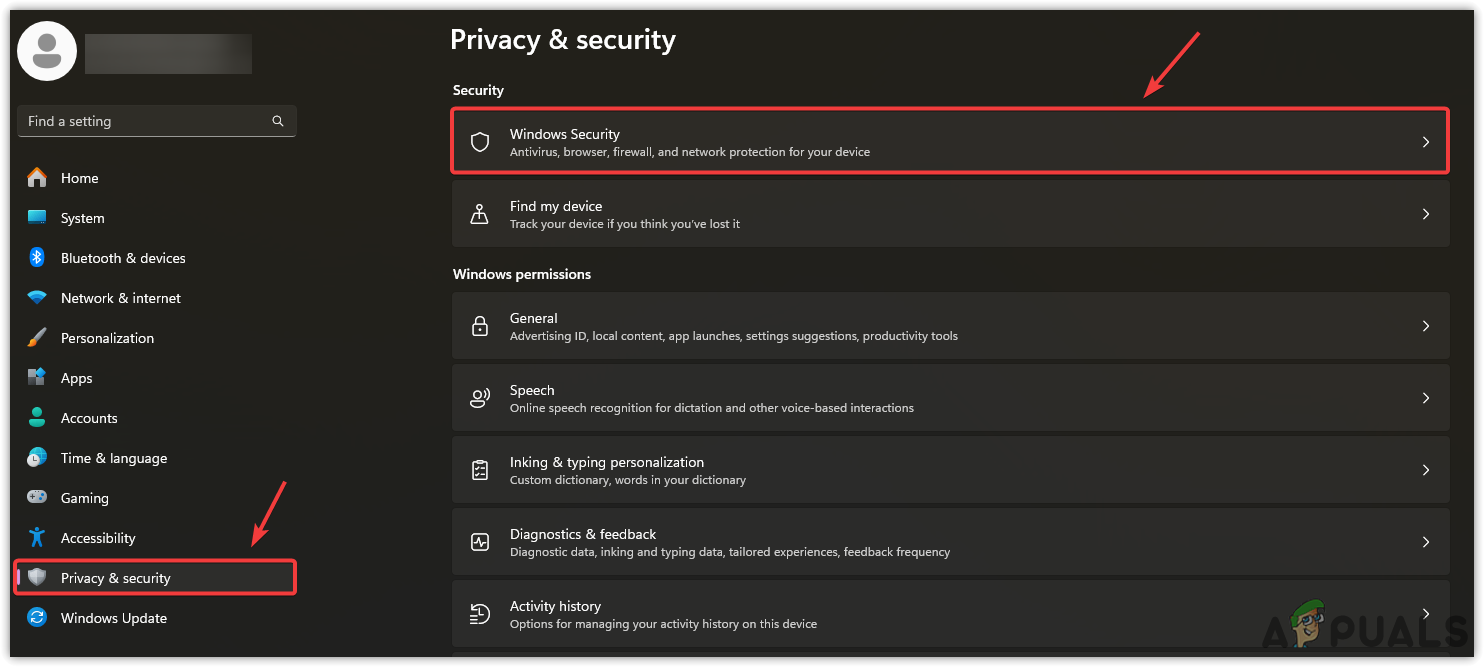The width and height of the screenshot is (1484, 667).
Task: Click the Find a setting search box
Action: point(145,121)
